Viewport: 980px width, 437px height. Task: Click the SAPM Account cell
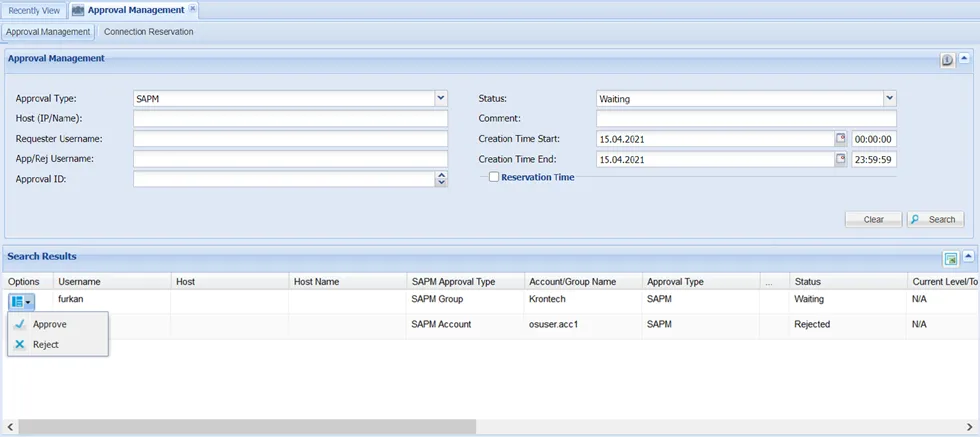coord(465,324)
